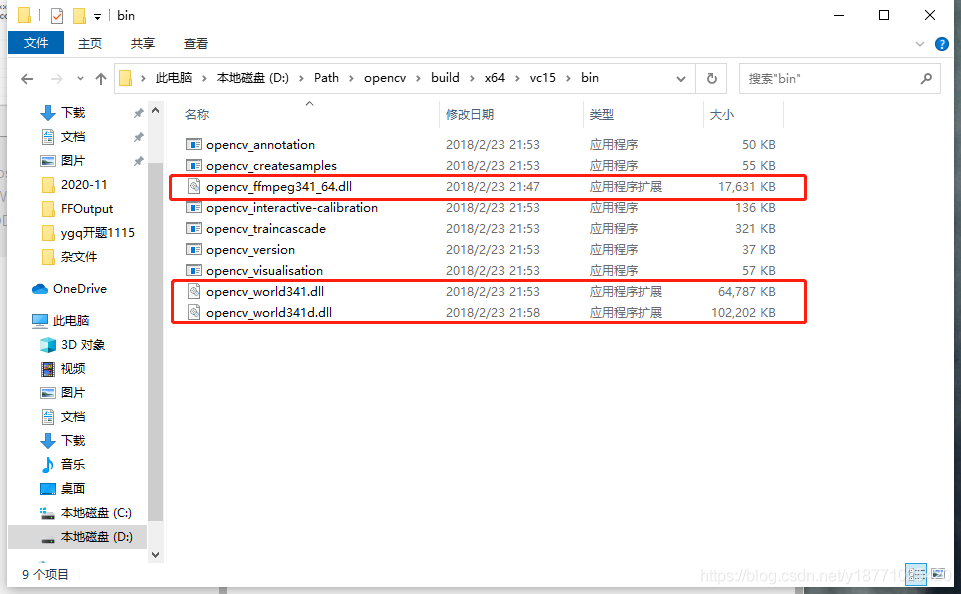The width and height of the screenshot is (961, 594).
Task: Click the Back navigation arrow
Action: pos(27,79)
